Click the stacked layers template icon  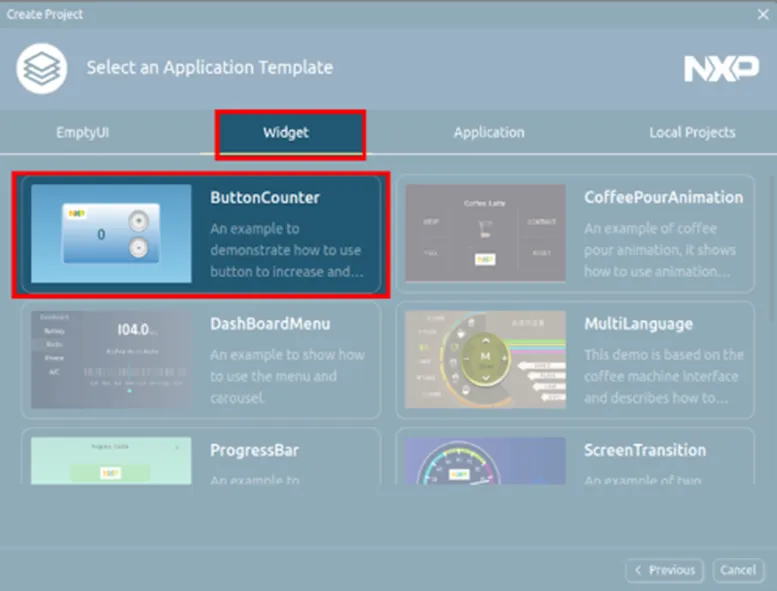(x=42, y=68)
